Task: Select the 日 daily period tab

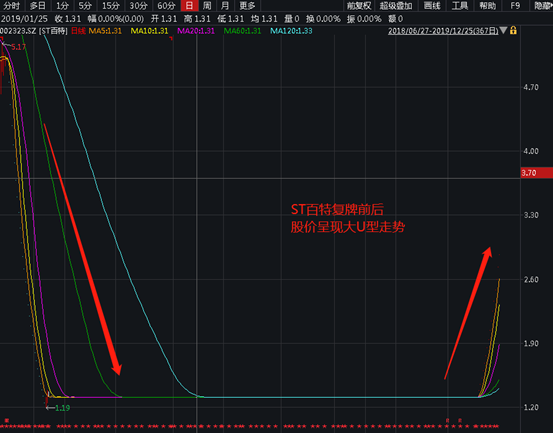Action: (x=189, y=6)
